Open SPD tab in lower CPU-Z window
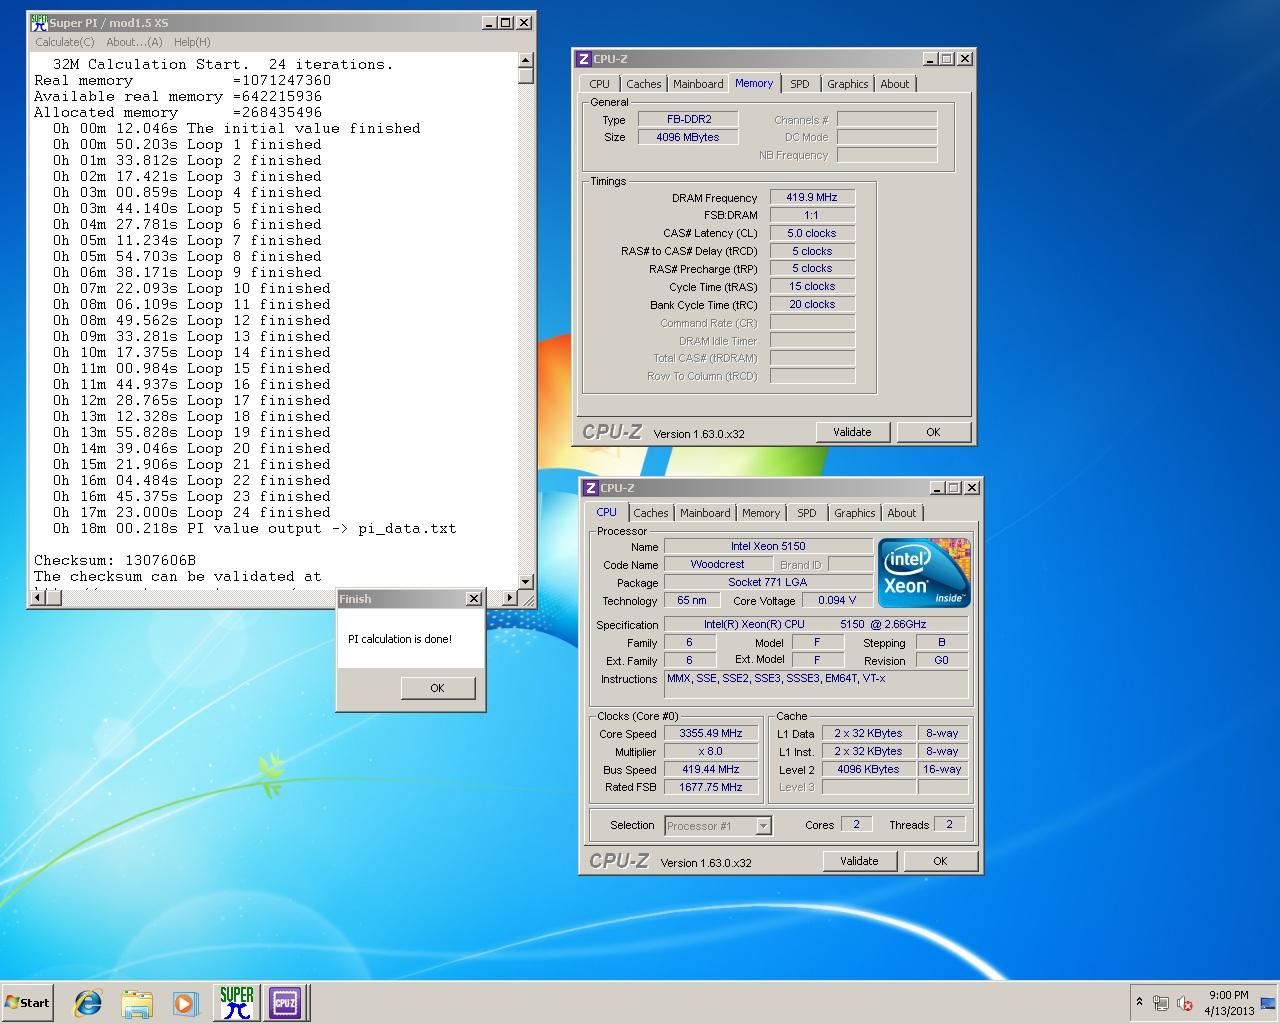Image resolution: width=1280 pixels, height=1024 pixels. coord(807,513)
